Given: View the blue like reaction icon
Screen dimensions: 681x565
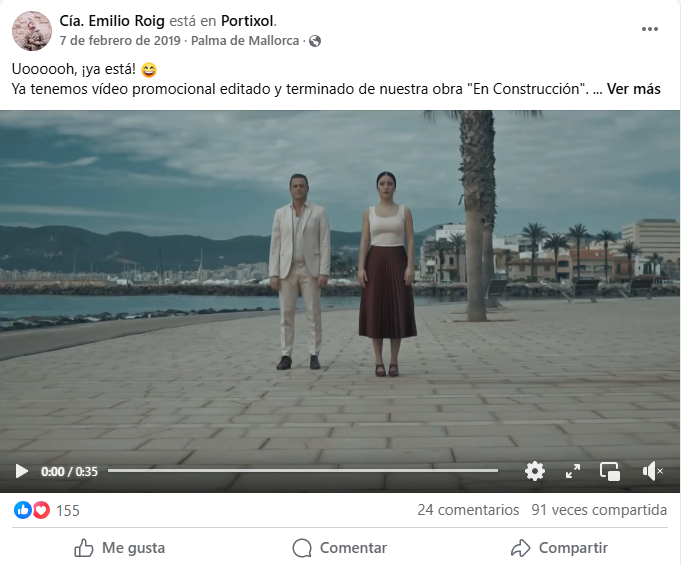Looking at the screenshot, I should click(x=23, y=510).
